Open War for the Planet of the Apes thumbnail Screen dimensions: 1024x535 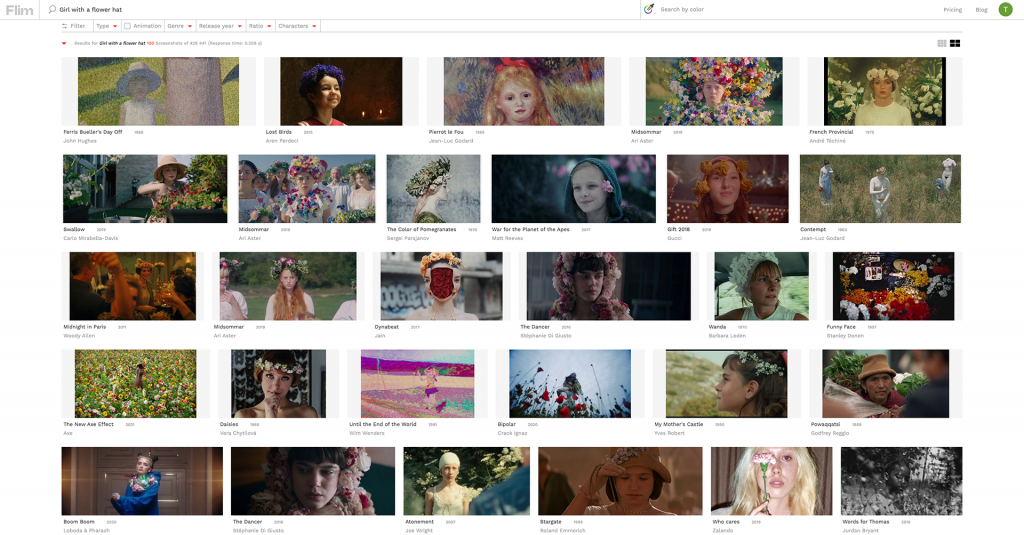tap(573, 189)
